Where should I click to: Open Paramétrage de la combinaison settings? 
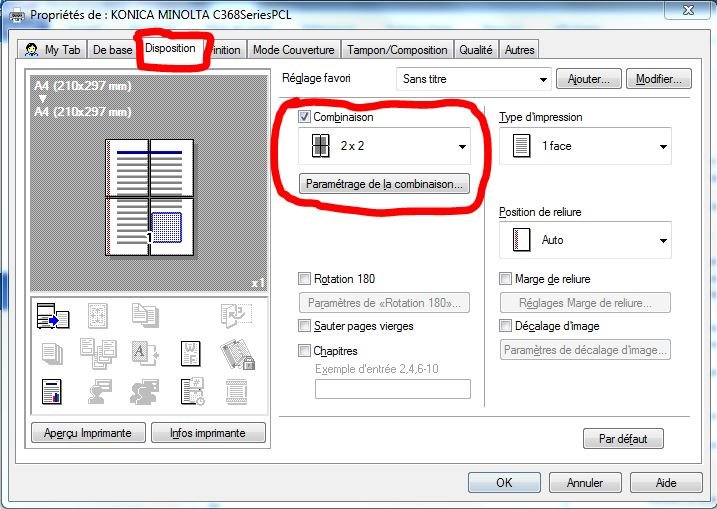[384, 184]
